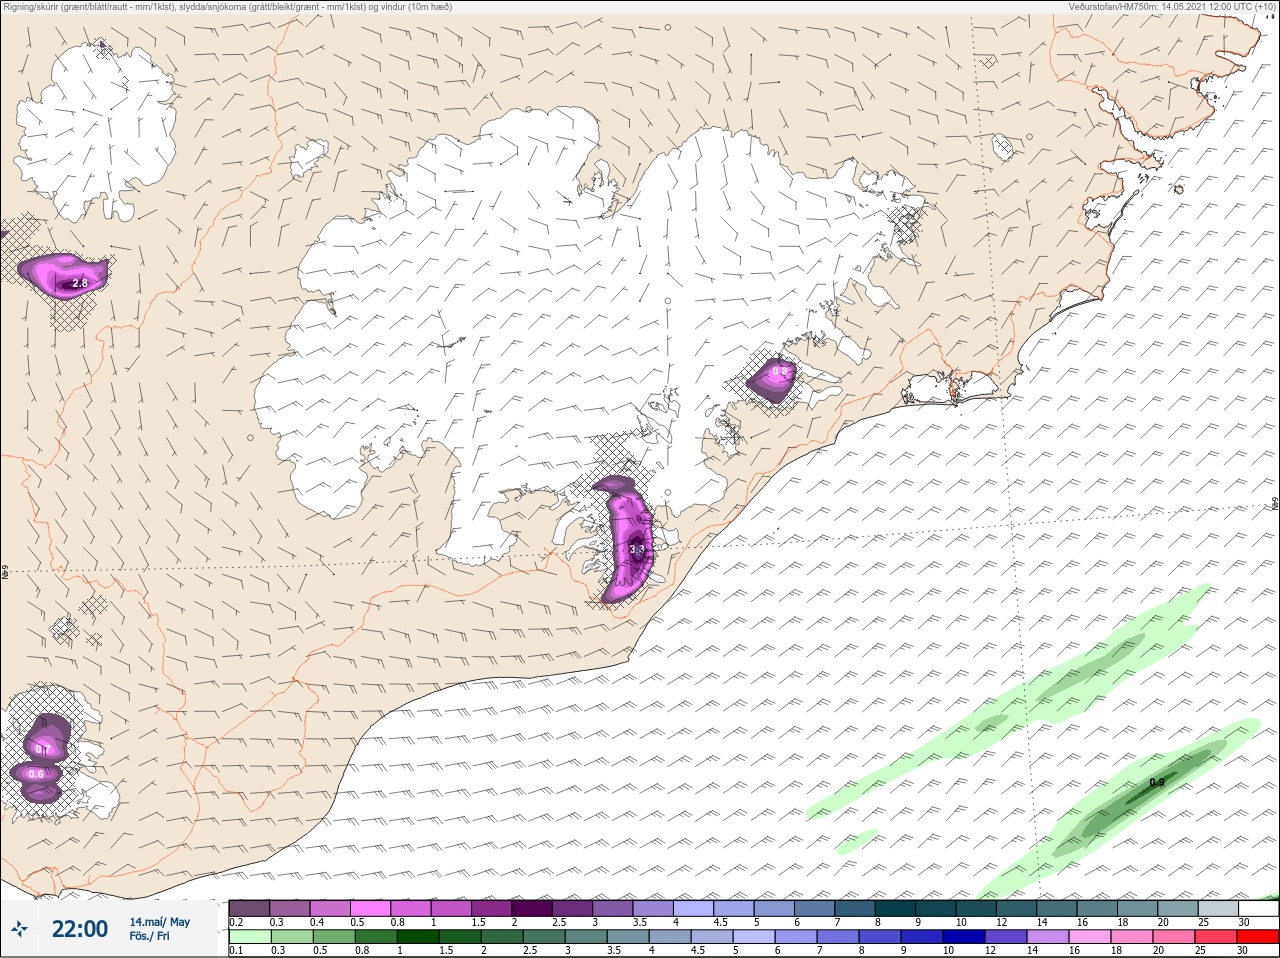This screenshot has height=958, width=1280.
Task: Click the lower scale swatch labeled 3
Action: 588,937
